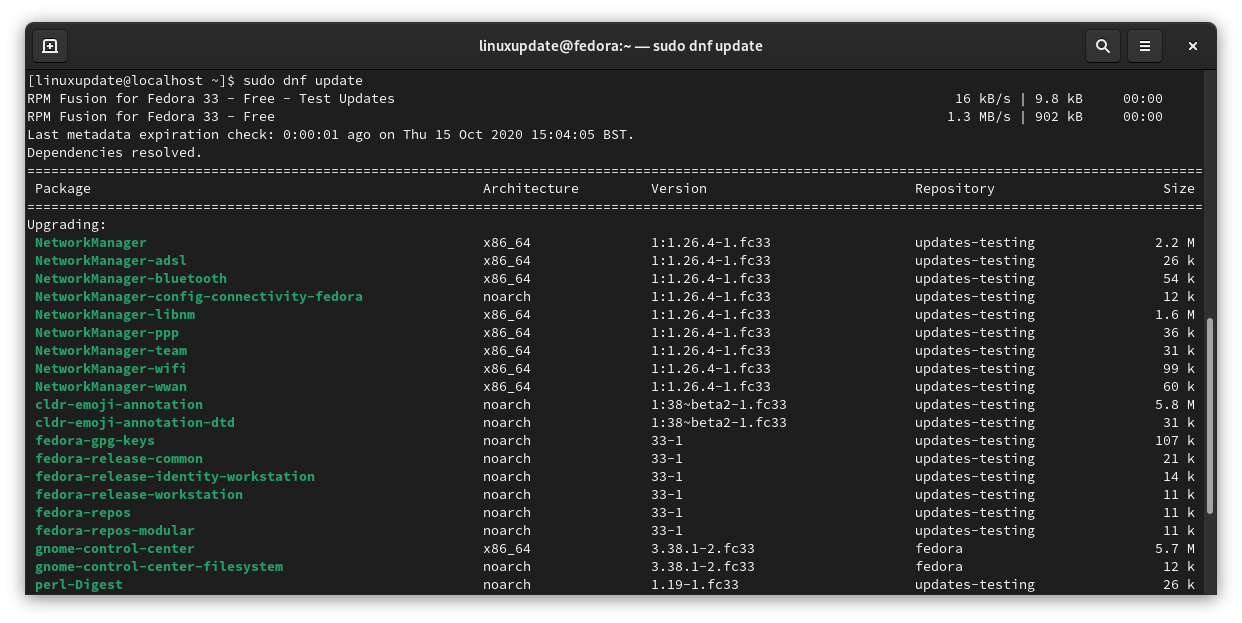Select the 'fedora-repos-modular' package name
The image size is (1242, 623).
pos(115,530)
